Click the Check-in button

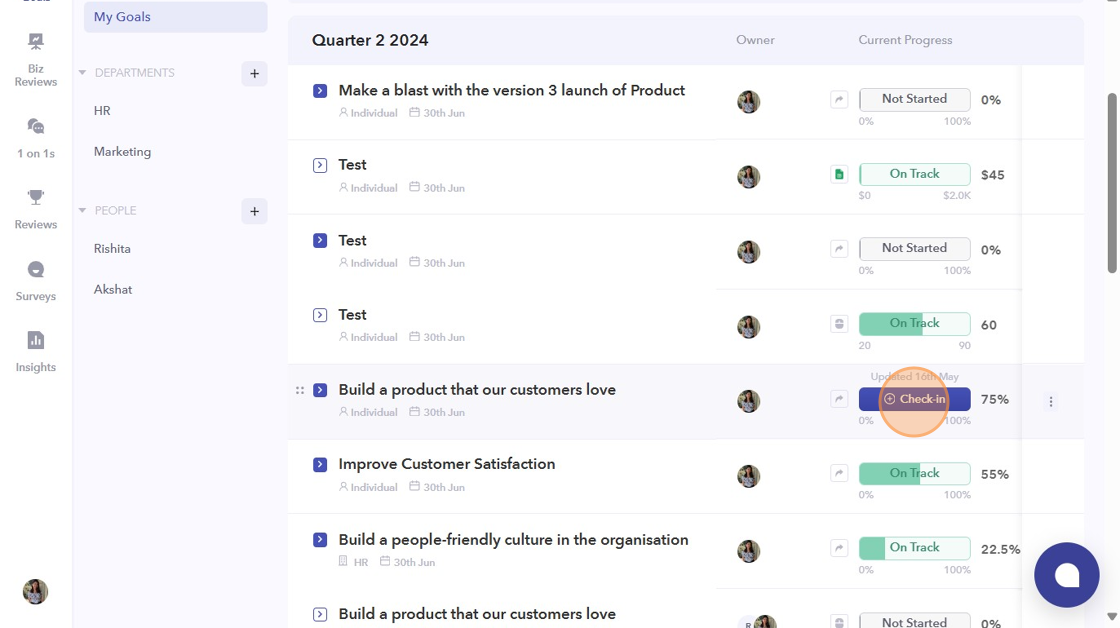[x=914, y=399]
